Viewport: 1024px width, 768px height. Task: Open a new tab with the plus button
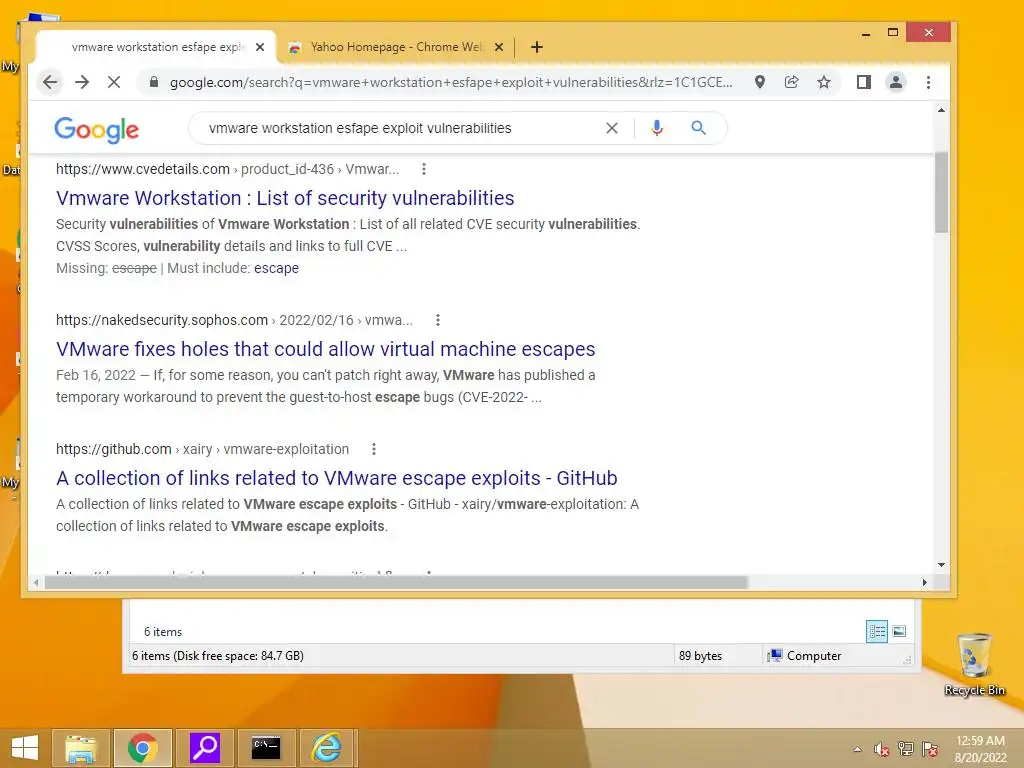click(x=537, y=47)
